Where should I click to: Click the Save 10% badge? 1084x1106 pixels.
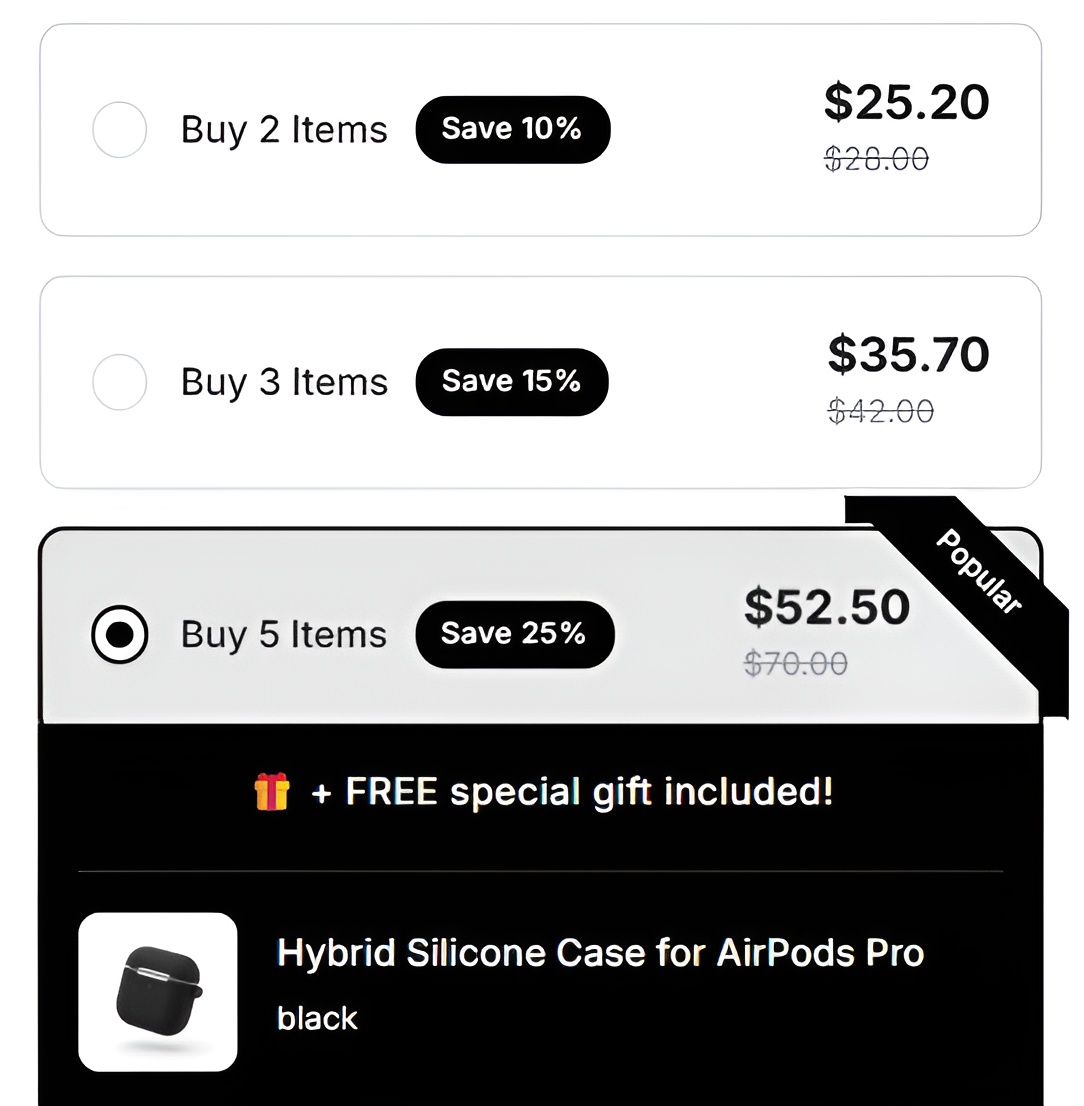click(x=512, y=130)
